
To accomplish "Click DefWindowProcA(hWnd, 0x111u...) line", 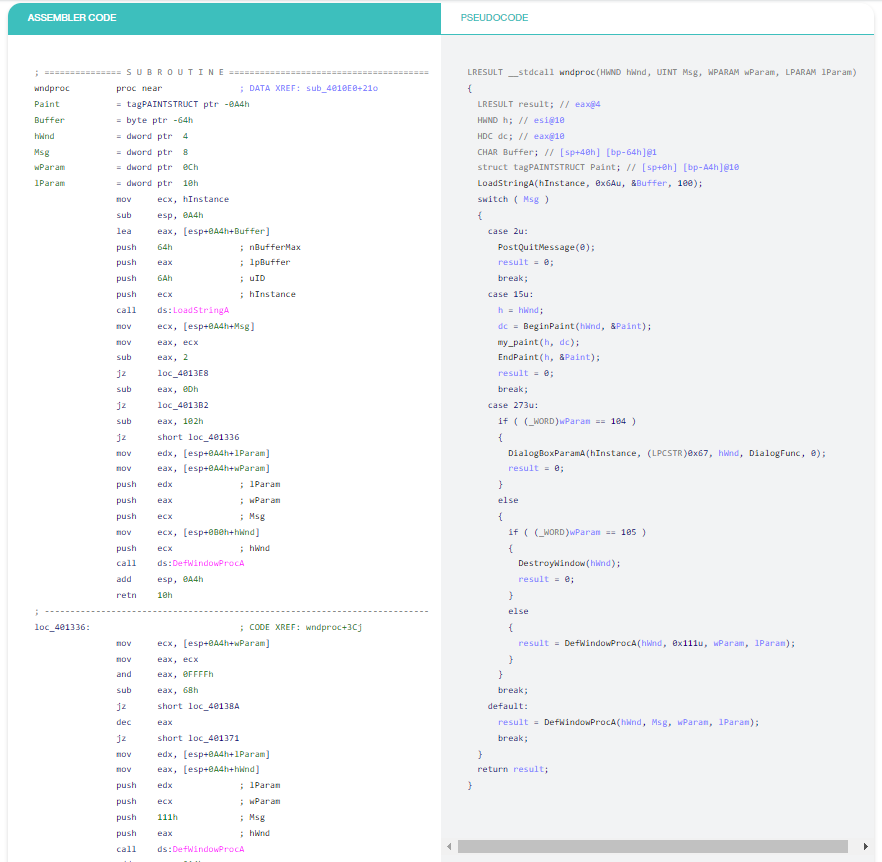I will [x=657, y=643].
